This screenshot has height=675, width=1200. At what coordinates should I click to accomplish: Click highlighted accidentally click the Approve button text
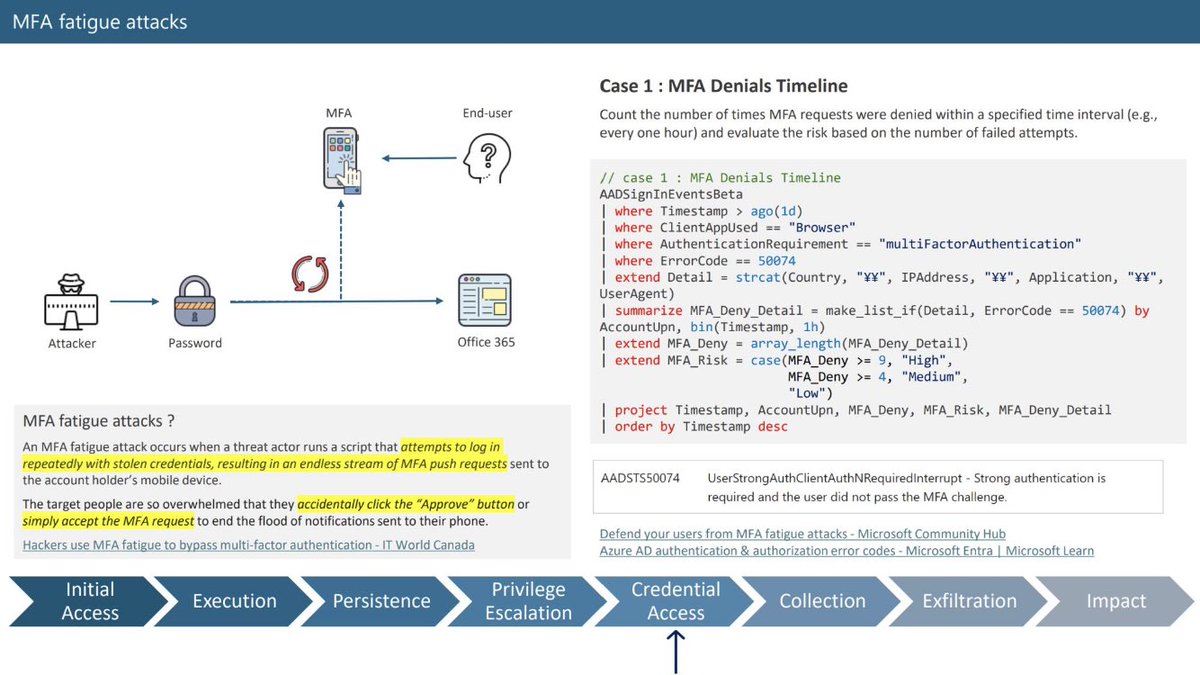(x=406, y=503)
